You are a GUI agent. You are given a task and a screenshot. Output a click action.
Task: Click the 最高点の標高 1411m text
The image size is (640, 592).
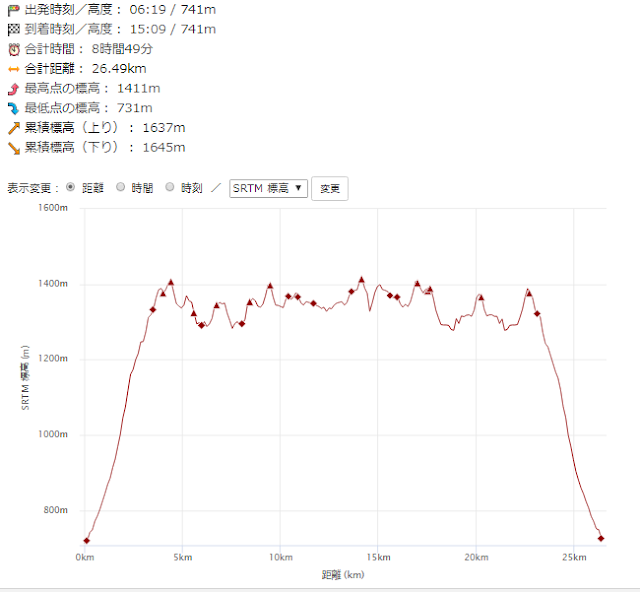tap(92, 88)
